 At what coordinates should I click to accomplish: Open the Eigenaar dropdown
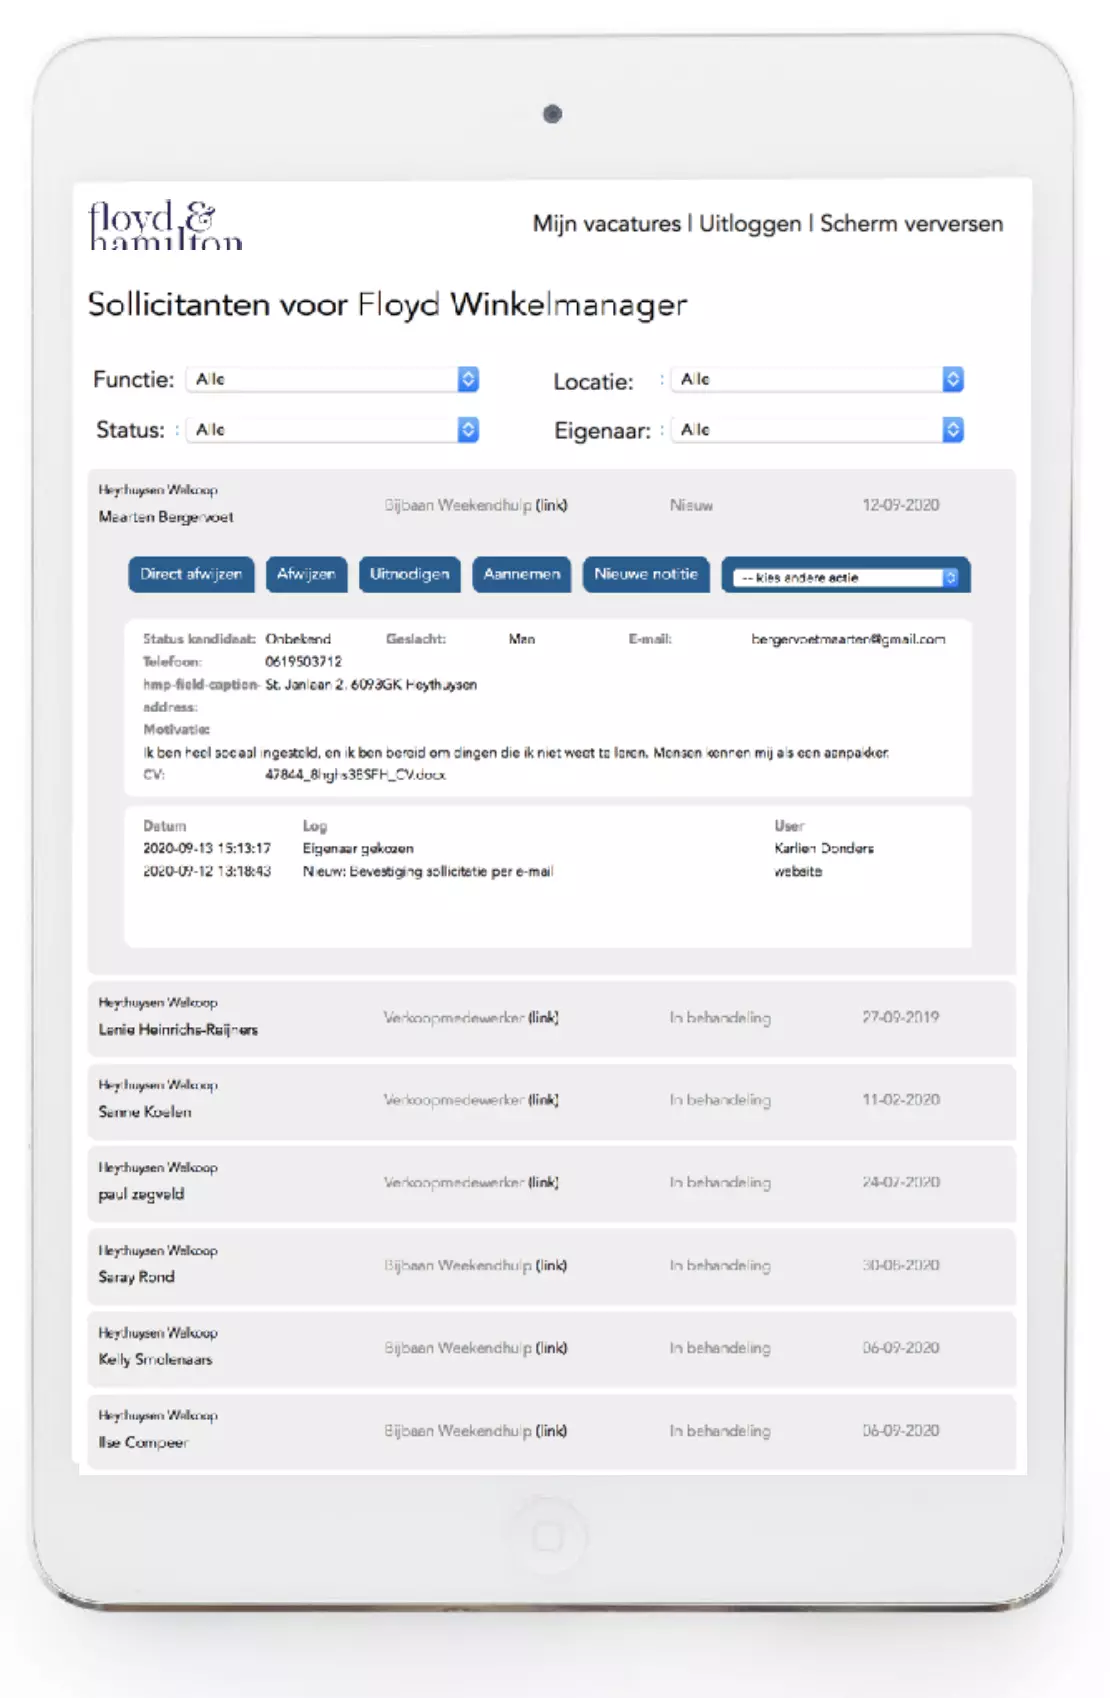[819, 430]
